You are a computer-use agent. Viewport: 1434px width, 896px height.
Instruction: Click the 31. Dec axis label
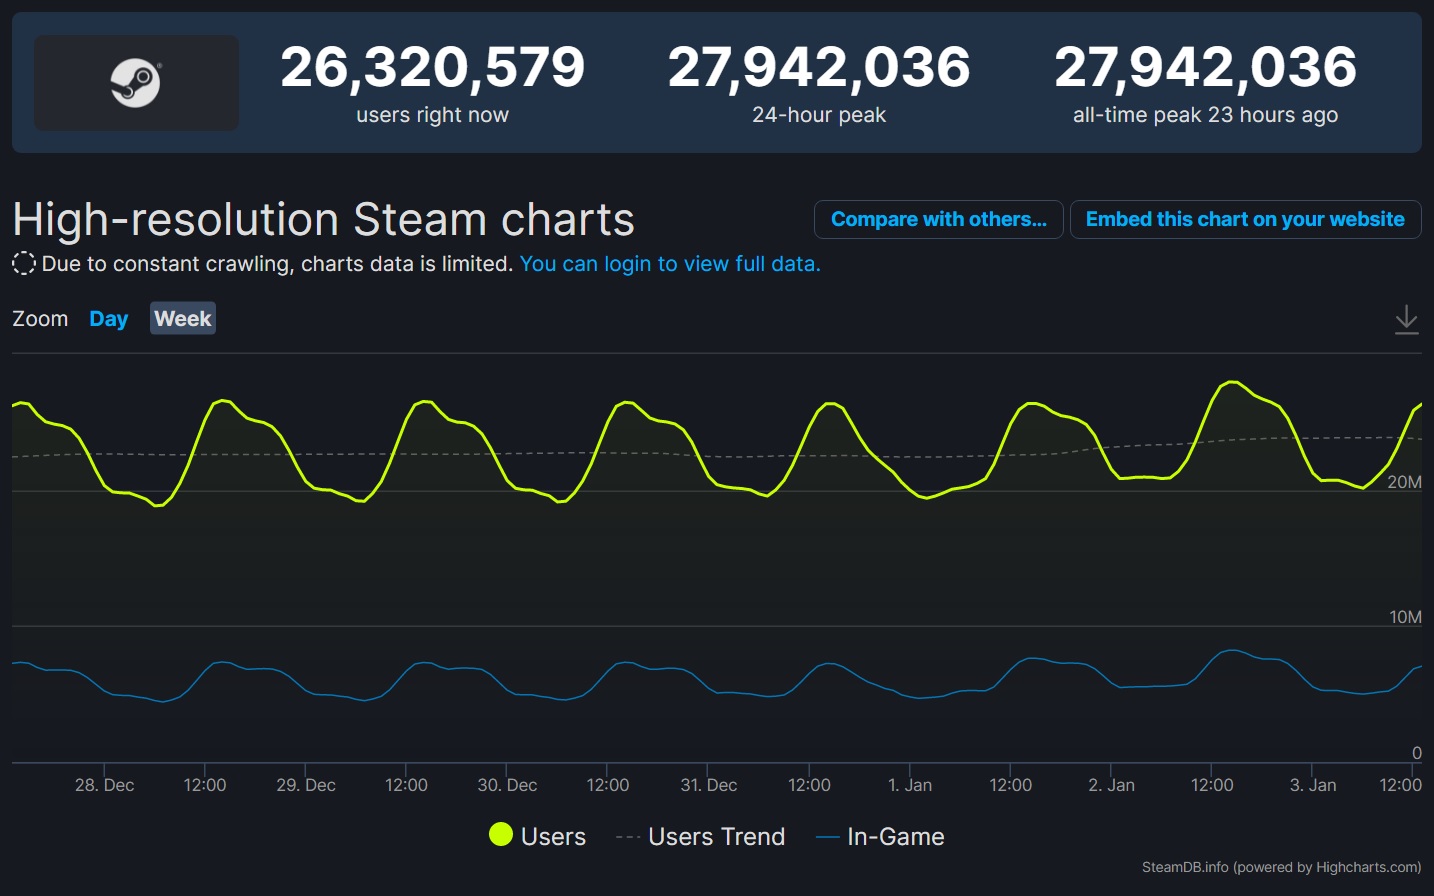709,785
